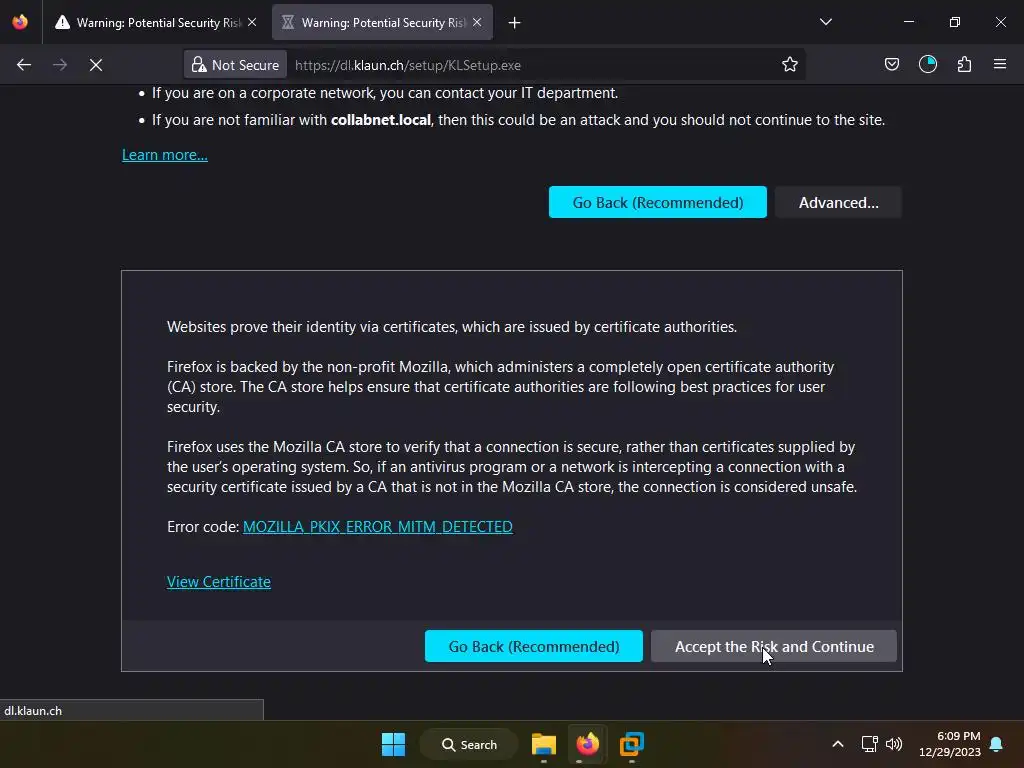Open a new tab with plus button

515,23
